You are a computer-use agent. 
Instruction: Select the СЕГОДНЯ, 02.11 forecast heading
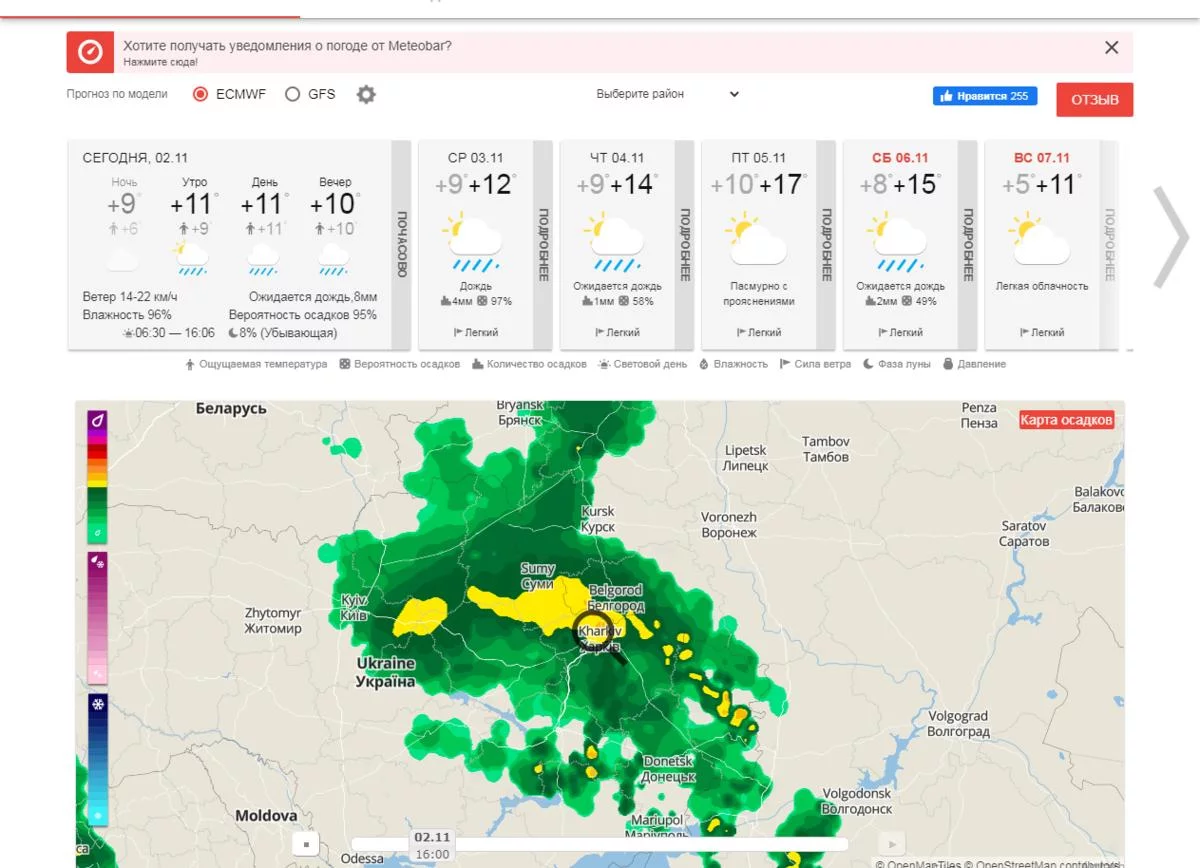(x=135, y=158)
